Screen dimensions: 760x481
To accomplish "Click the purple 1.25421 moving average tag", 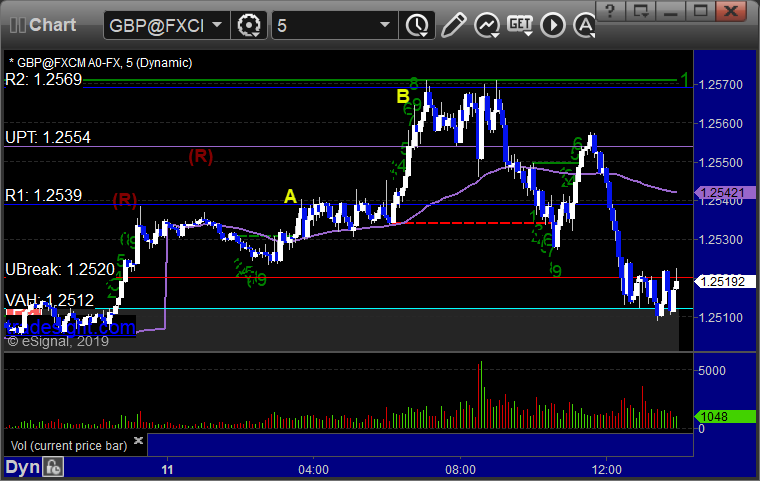I will [725, 192].
